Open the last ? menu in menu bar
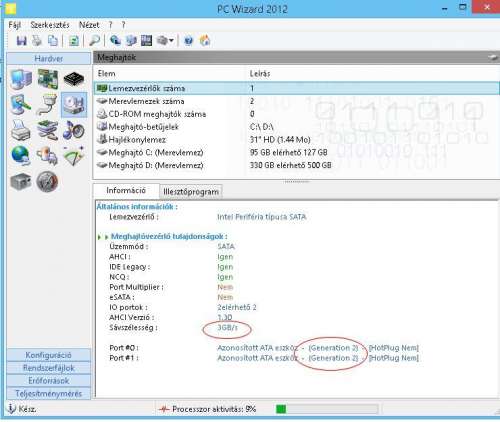Screen dimensions: 500x422 [x=123, y=25]
